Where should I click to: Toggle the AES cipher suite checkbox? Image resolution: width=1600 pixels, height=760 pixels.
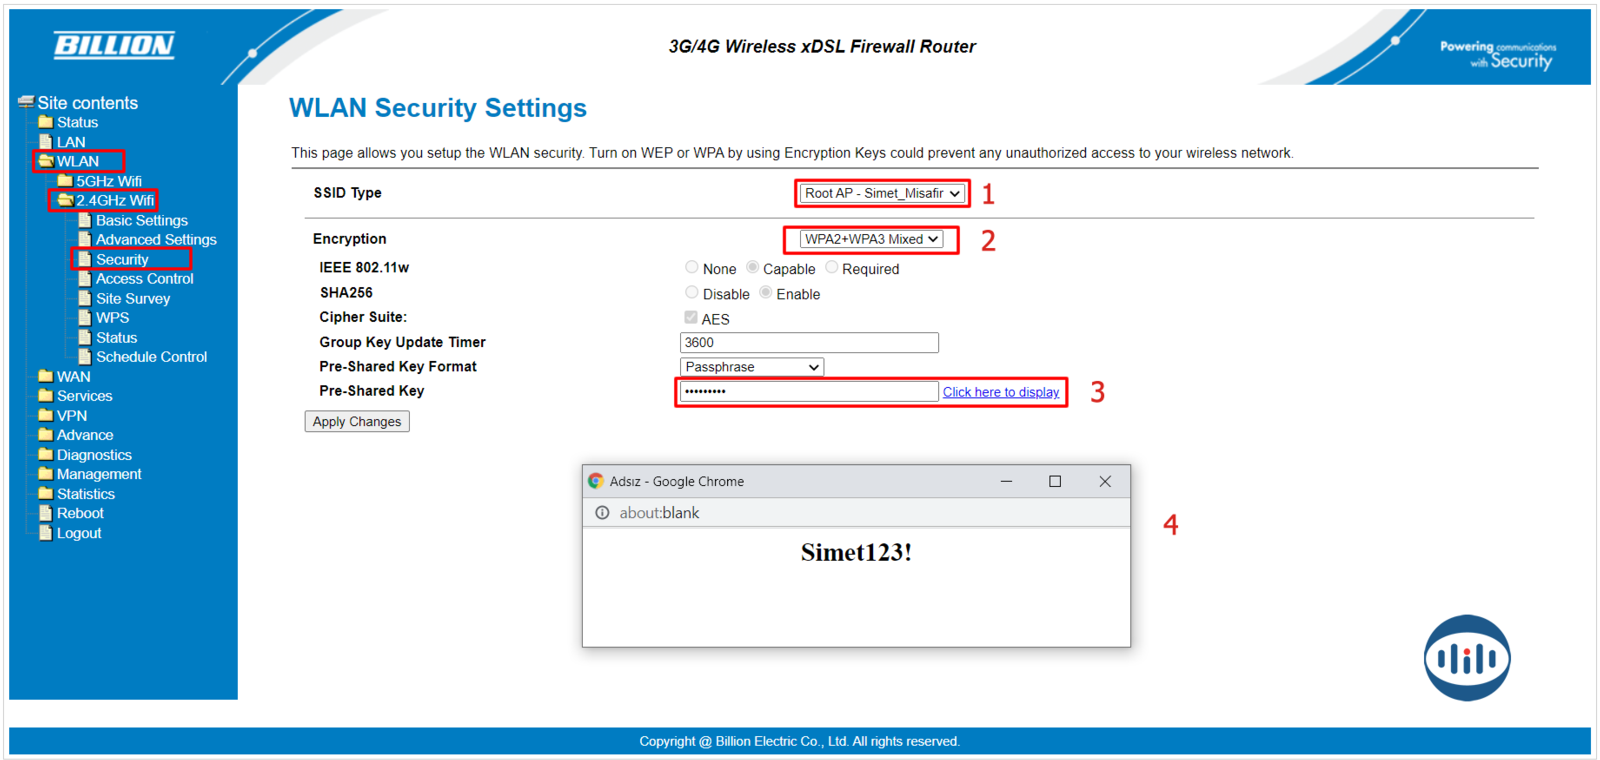click(x=691, y=318)
